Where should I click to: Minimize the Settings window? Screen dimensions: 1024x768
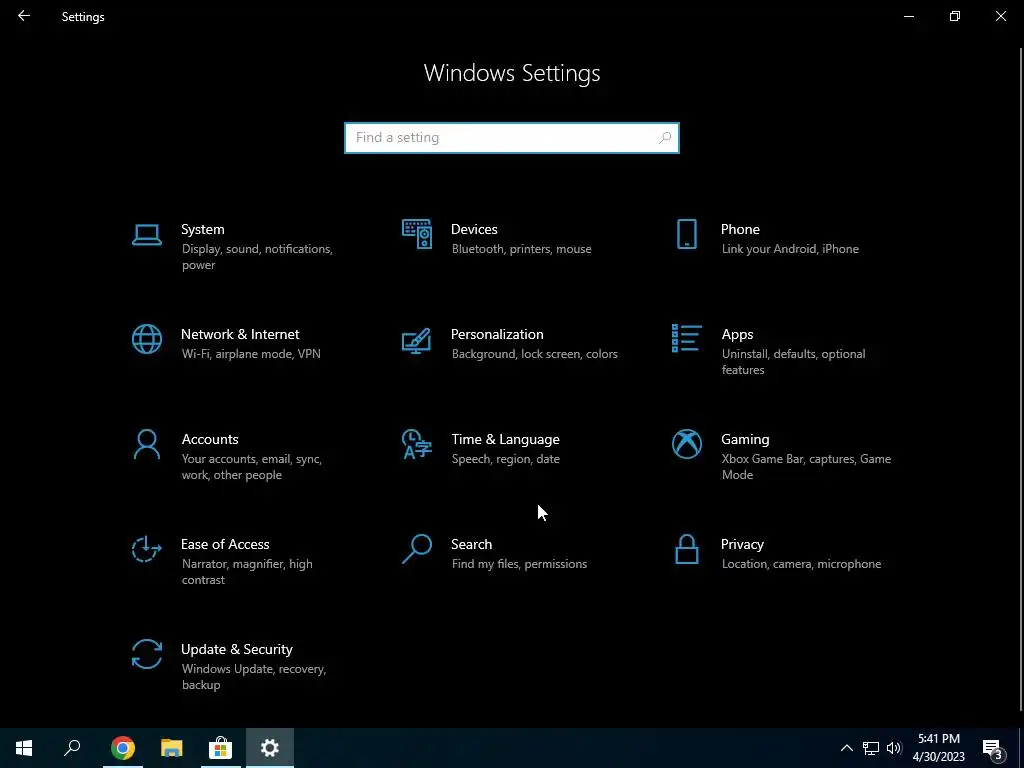click(x=908, y=16)
